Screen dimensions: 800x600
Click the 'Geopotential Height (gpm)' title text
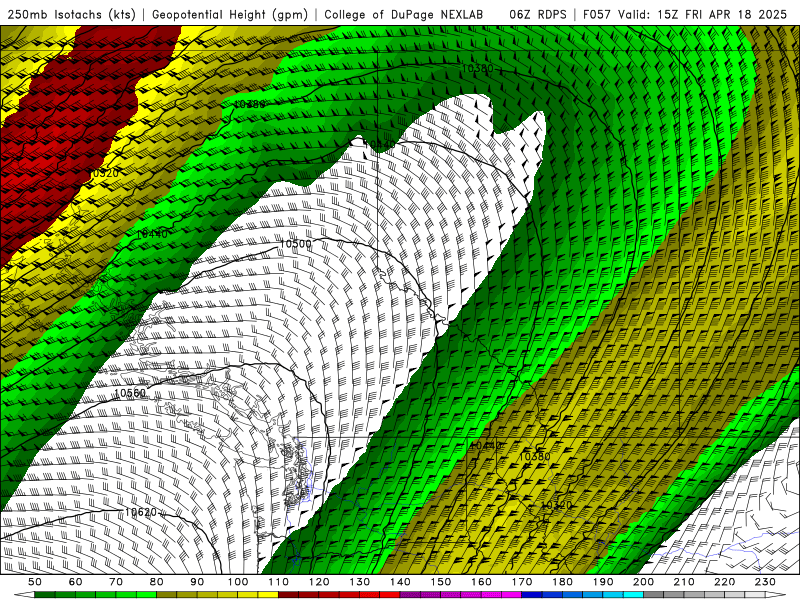coord(230,14)
